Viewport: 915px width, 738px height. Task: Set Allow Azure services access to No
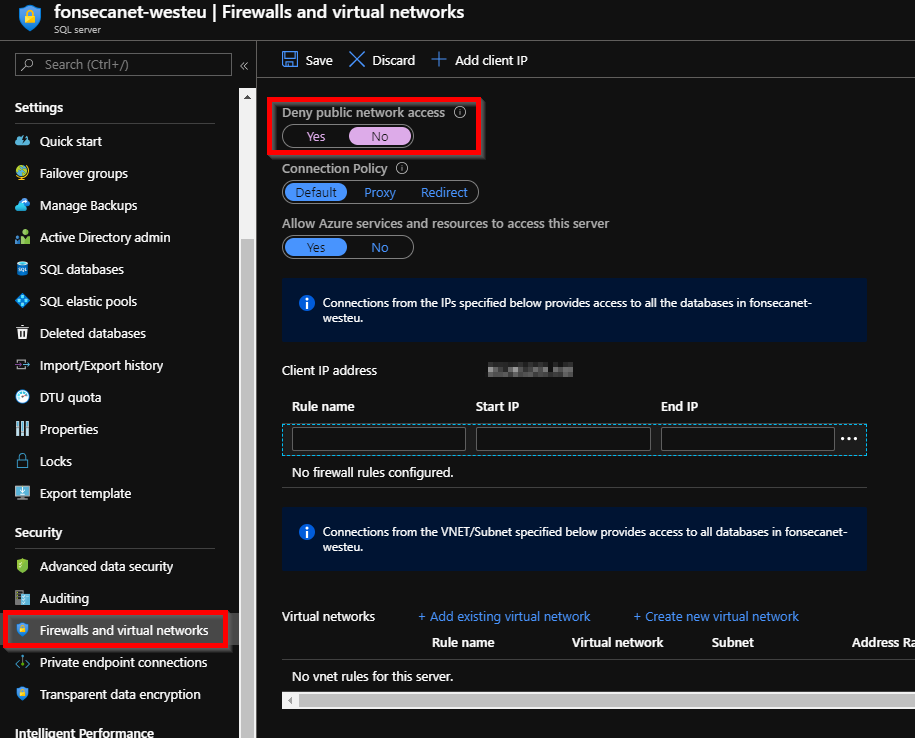380,247
